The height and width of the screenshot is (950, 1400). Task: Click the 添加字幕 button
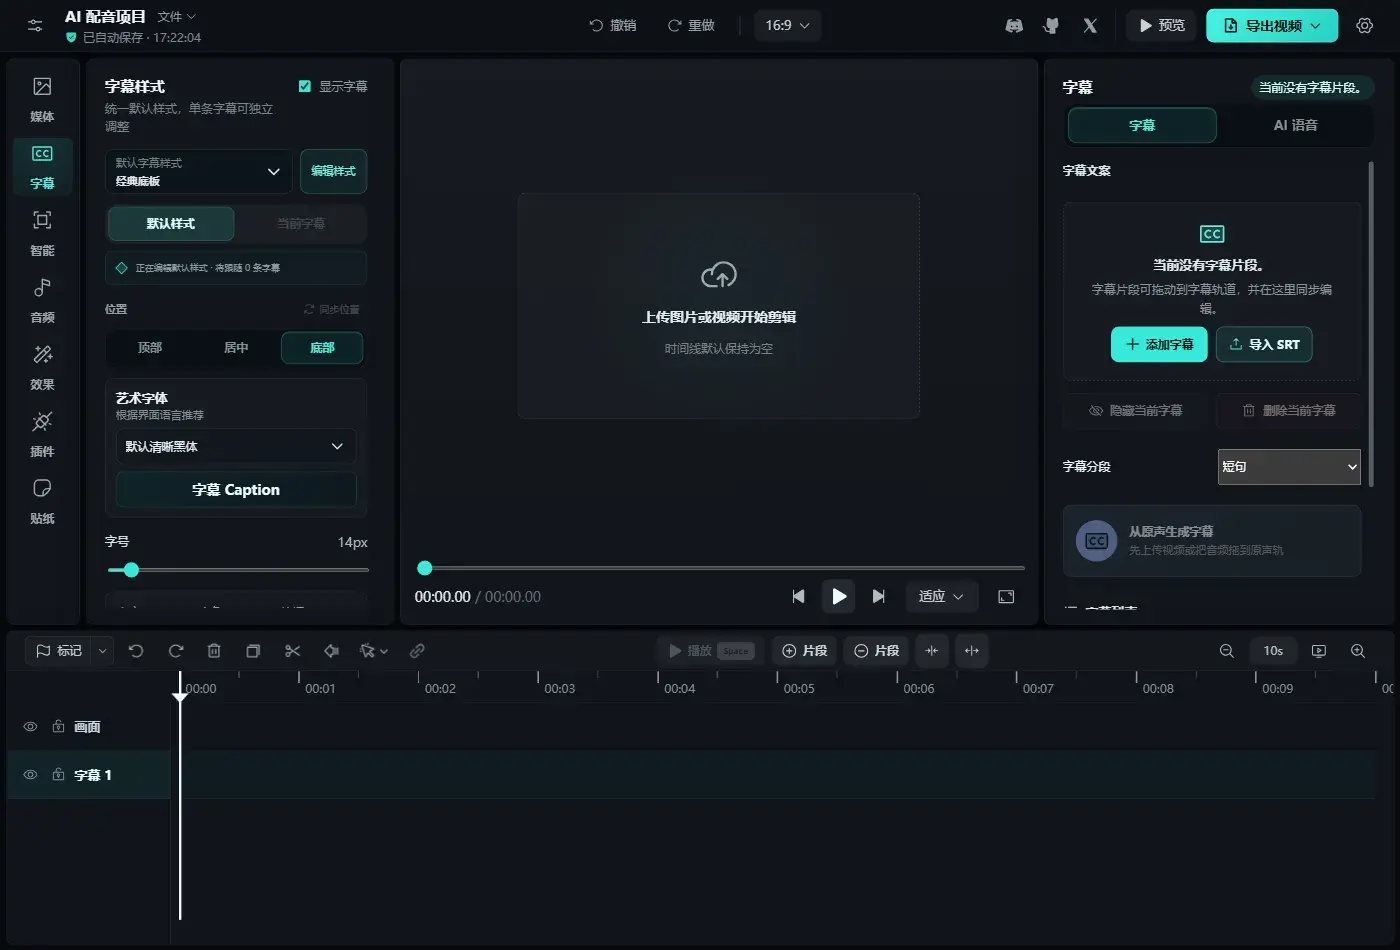(1159, 345)
